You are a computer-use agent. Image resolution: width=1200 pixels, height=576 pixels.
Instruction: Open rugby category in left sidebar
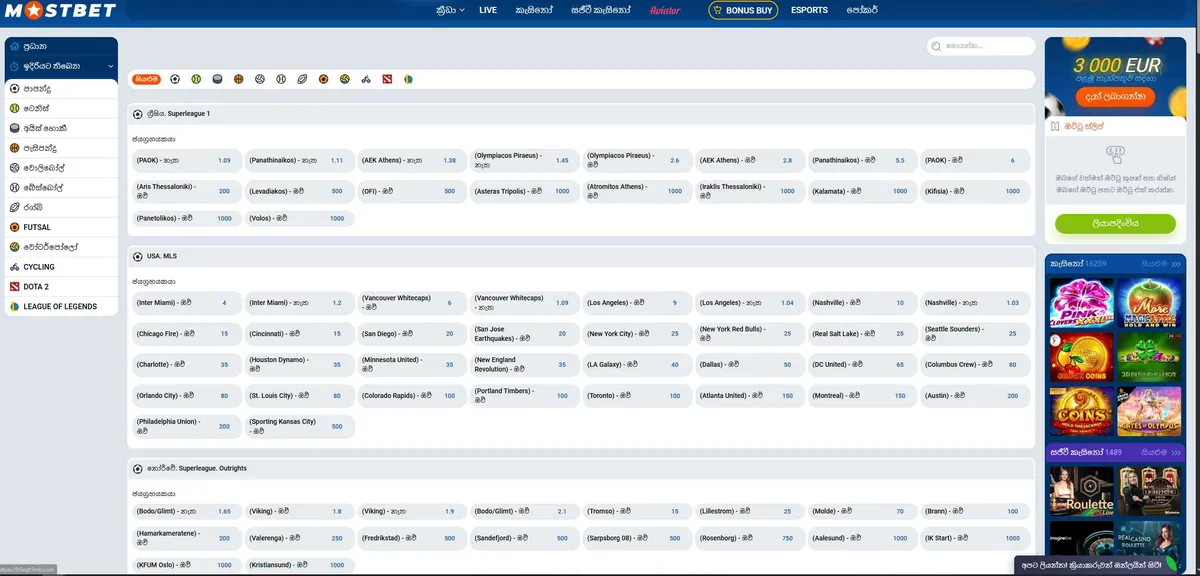point(61,207)
